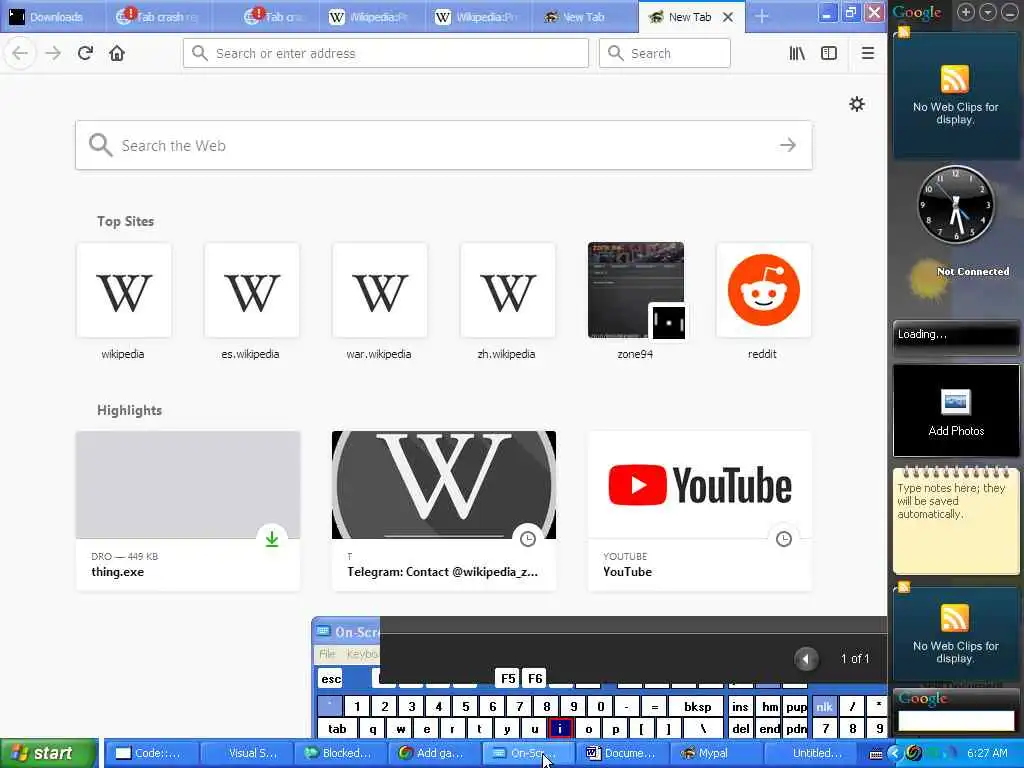Click the backslash key on On-Screen Keyboard

703,729
